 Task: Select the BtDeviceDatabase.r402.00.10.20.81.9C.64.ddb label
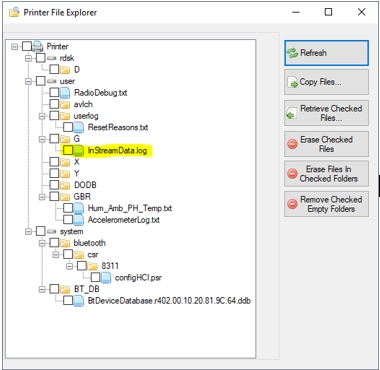[x=169, y=301]
